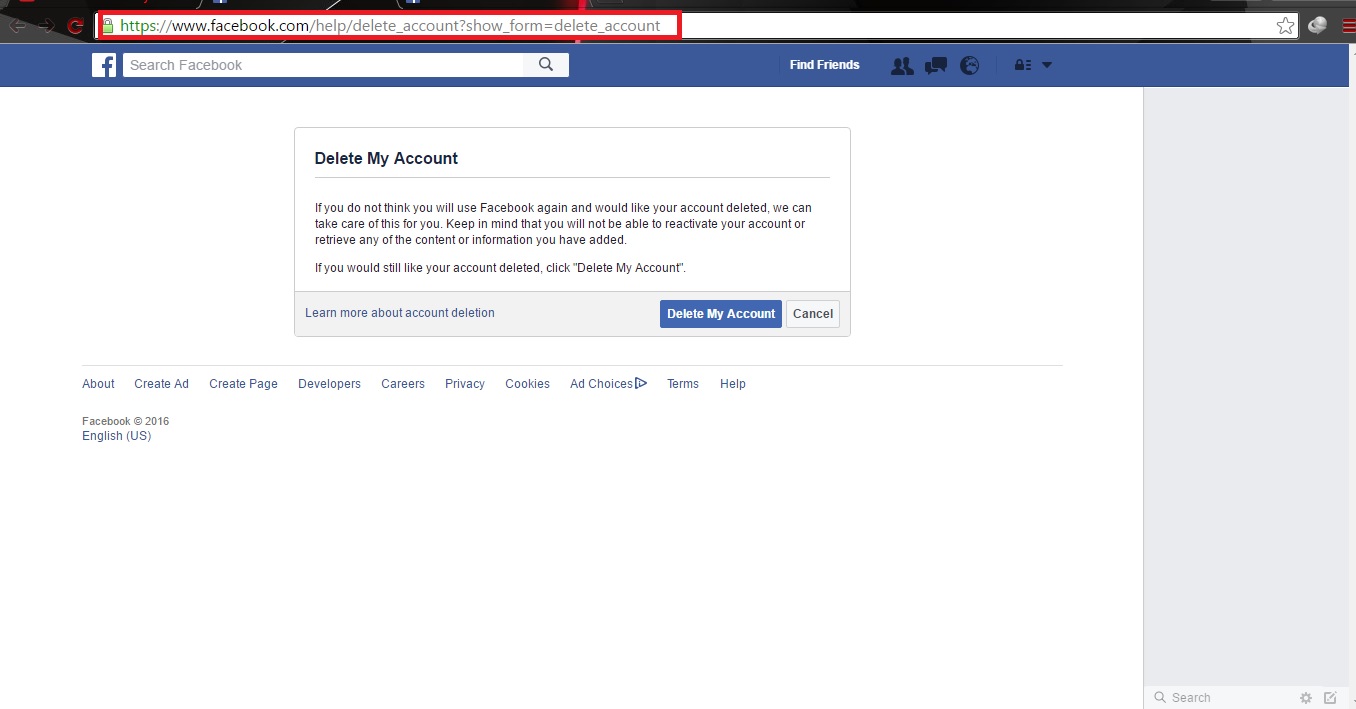Viewport: 1356px width, 709px height.
Task: Click the browser address bar URL
Action: 390,26
